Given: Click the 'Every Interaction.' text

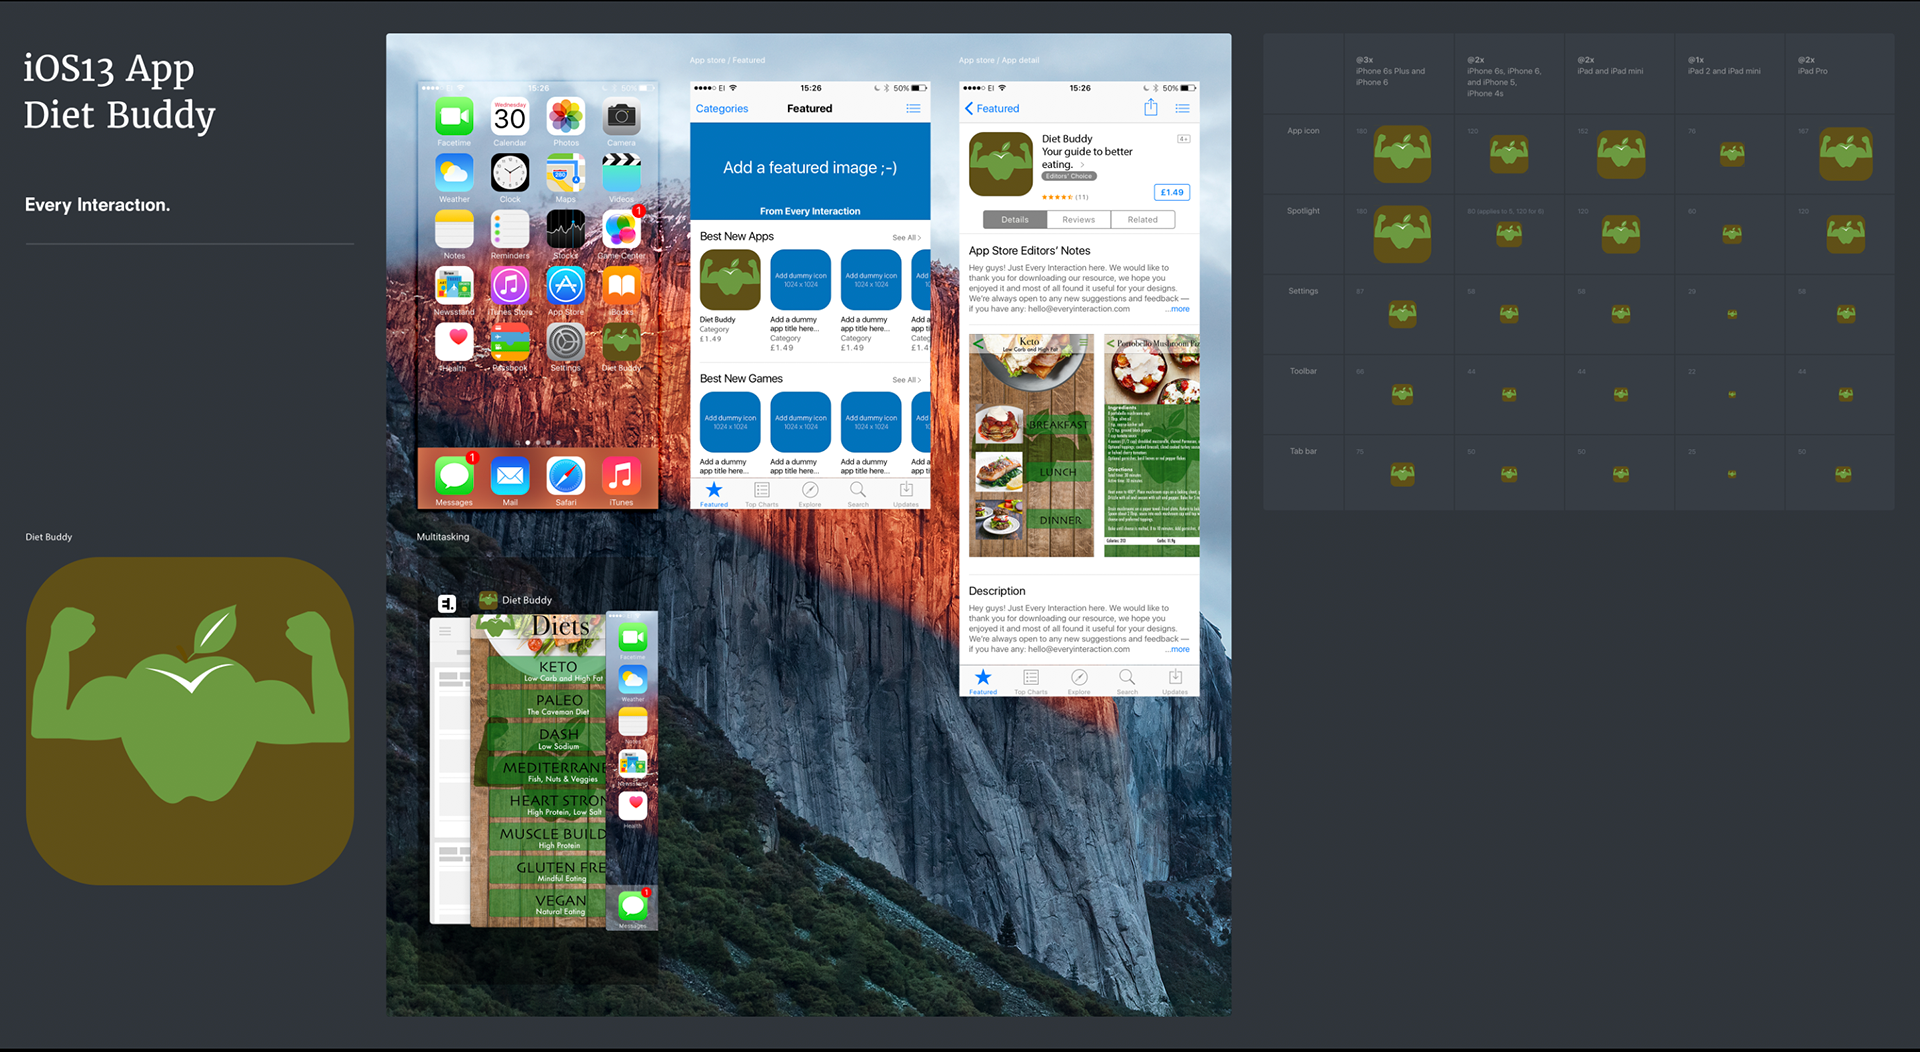Looking at the screenshot, I should (x=97, y=205).
